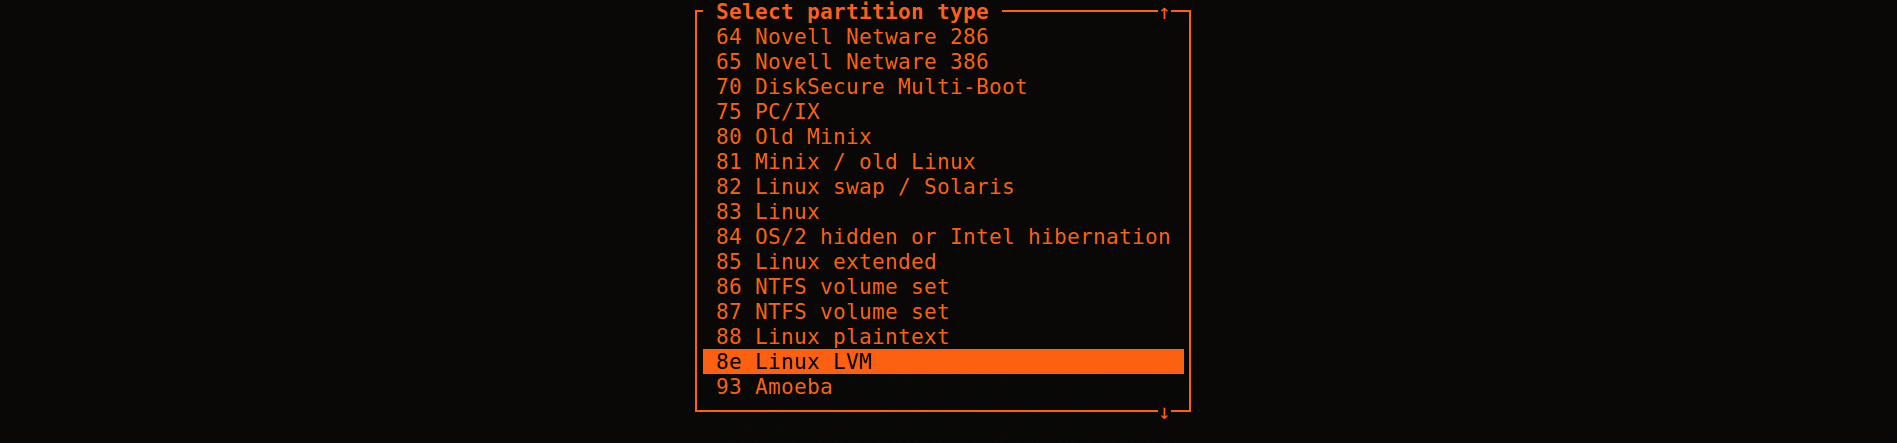The height and width of the screenshot is (443, 1897).
Task: Select the 87 NTFS volume set entry
Action: (x=943, y=312)
